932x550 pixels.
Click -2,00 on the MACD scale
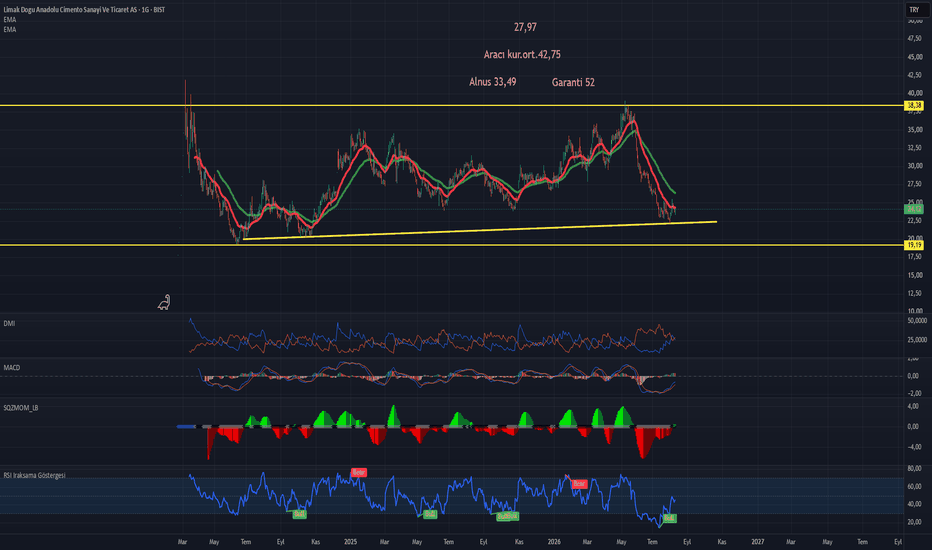[914, 393]
